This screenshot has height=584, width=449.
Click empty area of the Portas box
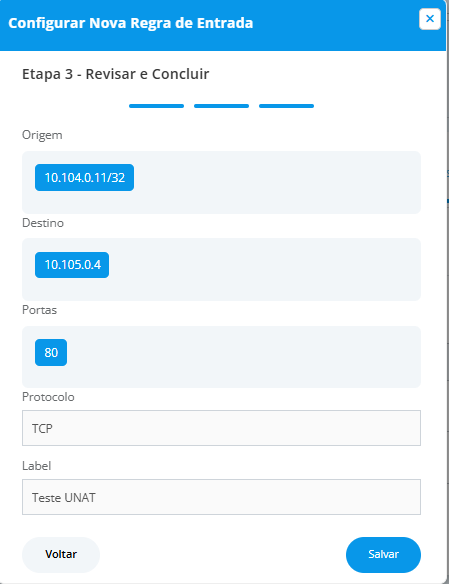coord(242,357)
